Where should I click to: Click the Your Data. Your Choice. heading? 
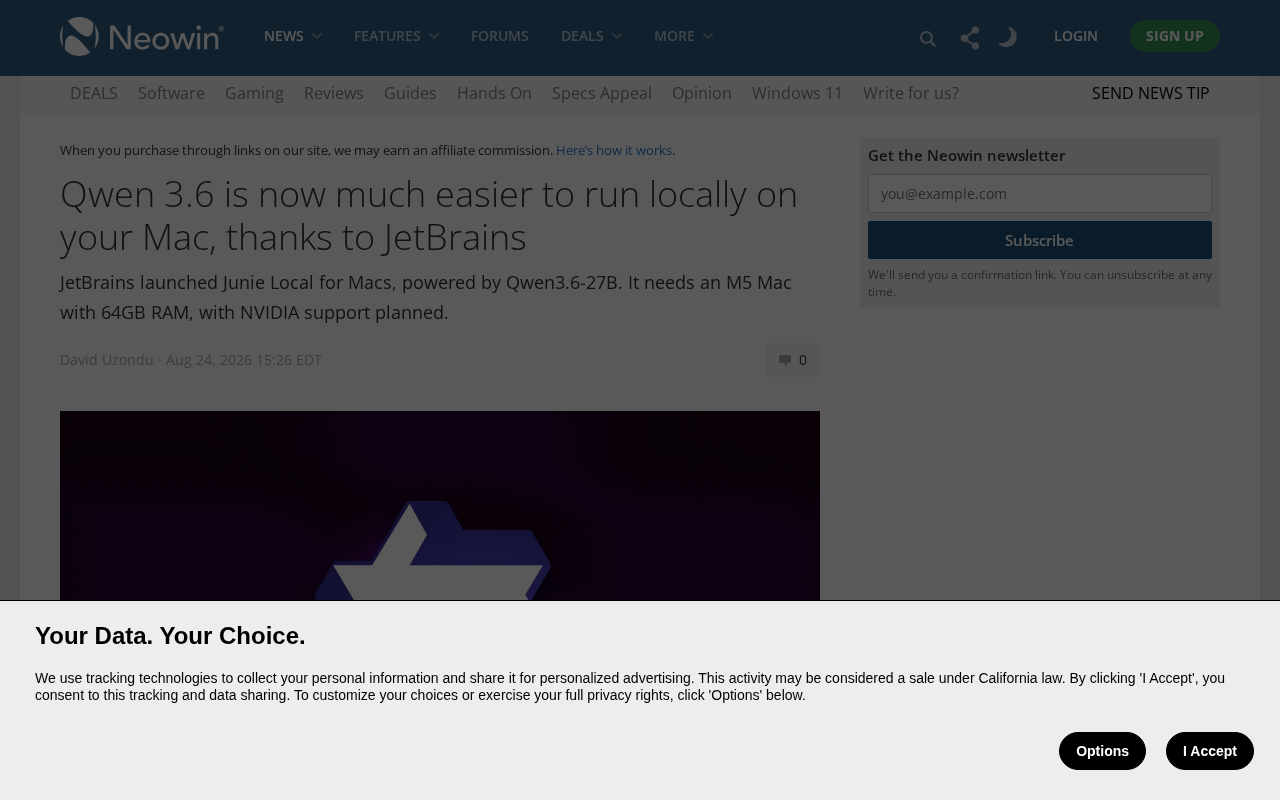pyautogui.click(x=170, y=636)
